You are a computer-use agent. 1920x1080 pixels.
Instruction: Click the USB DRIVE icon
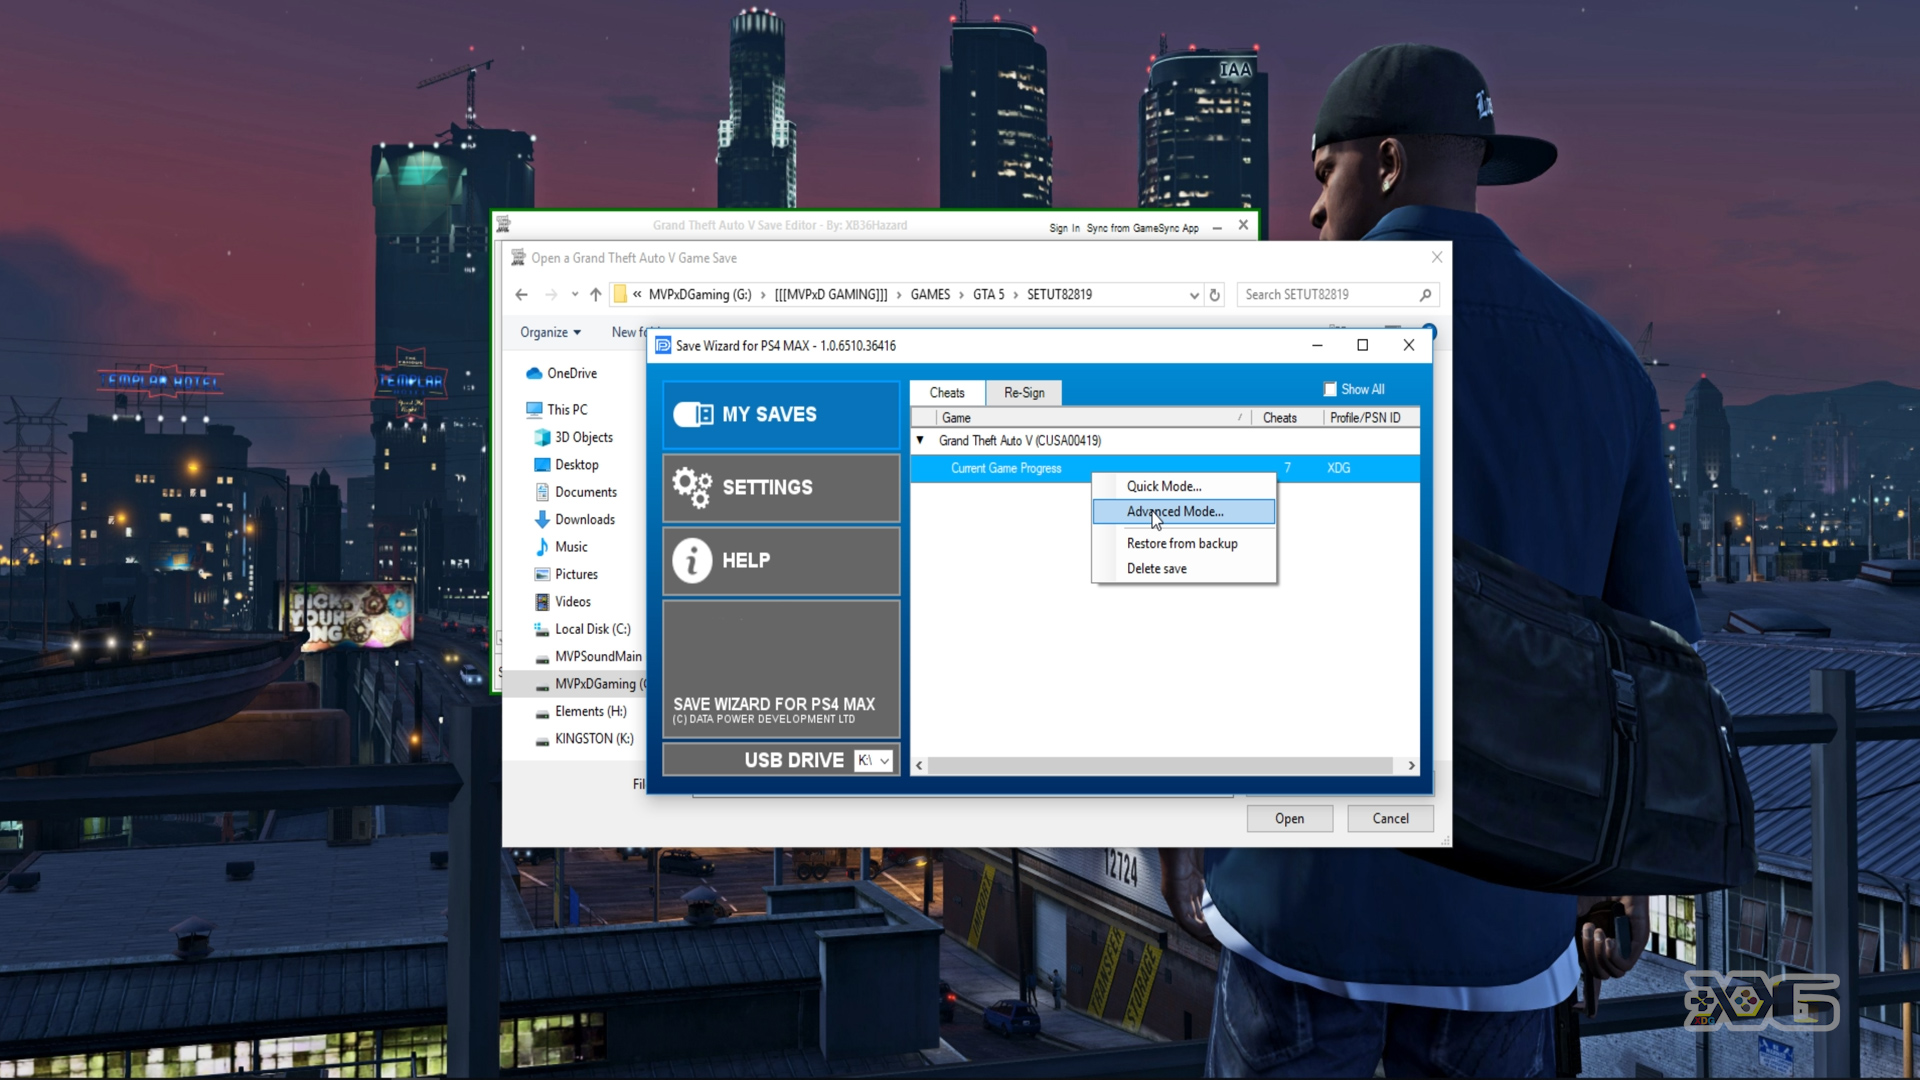(779, 760)
